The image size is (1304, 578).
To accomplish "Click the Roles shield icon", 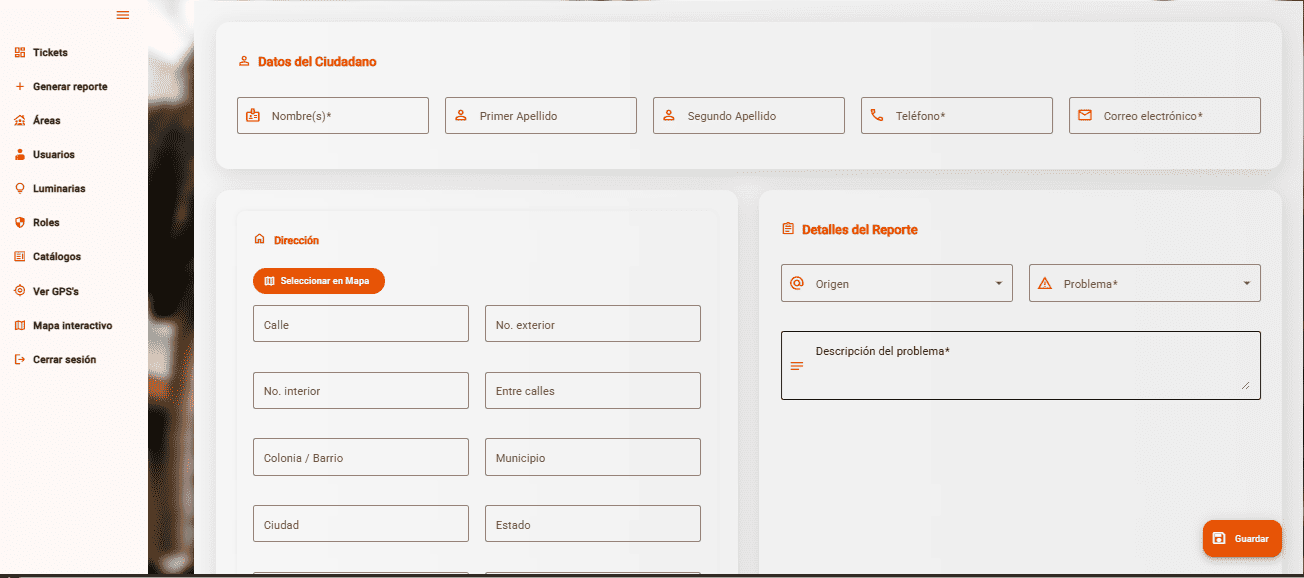I will click(x=20, y=223).
